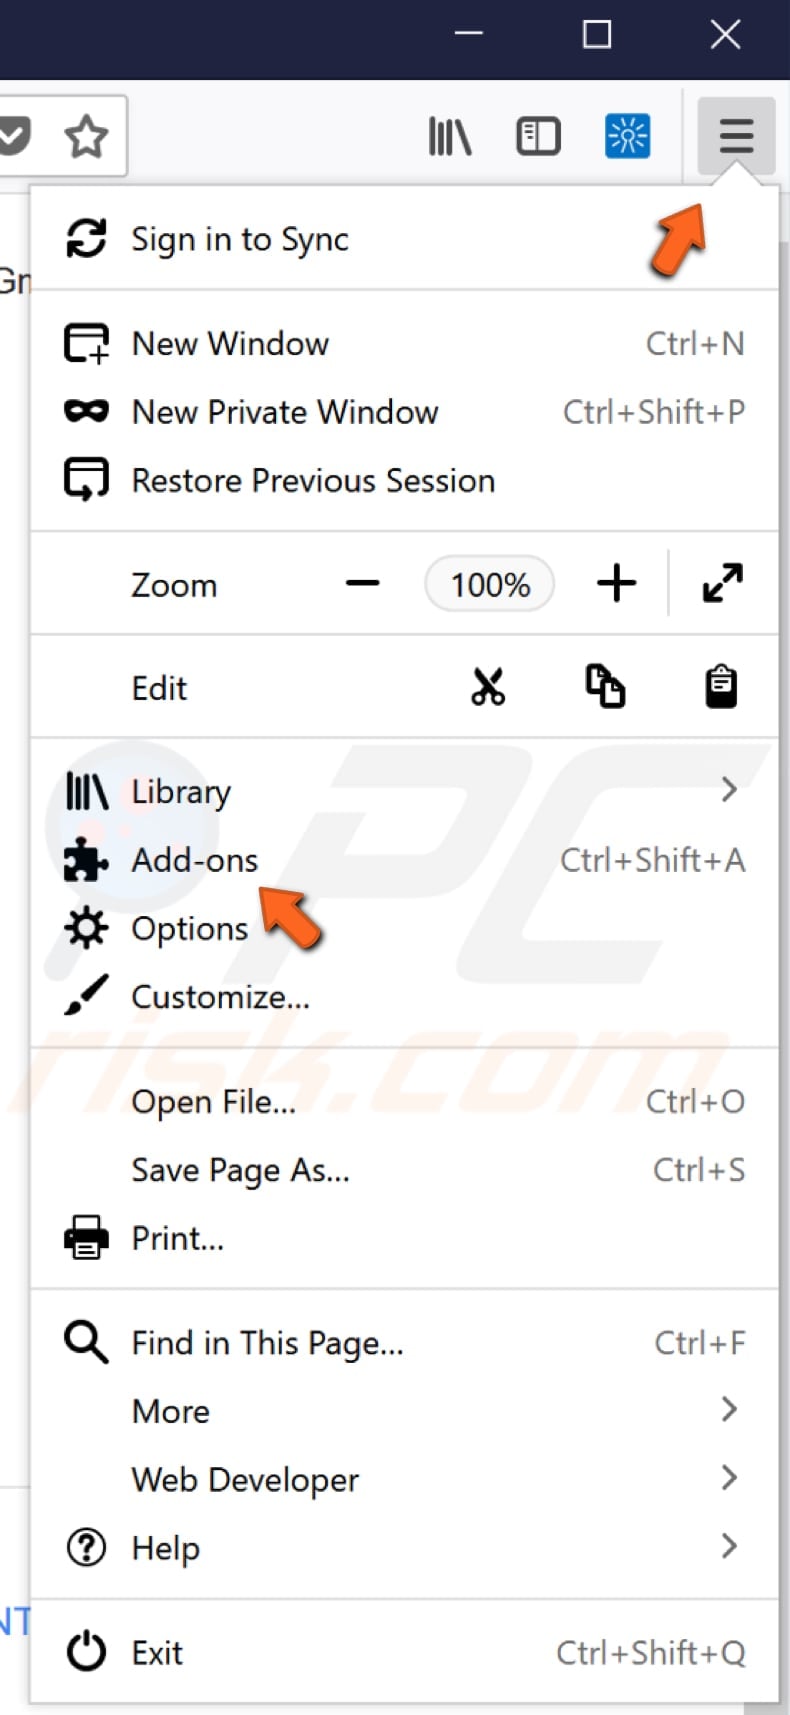This screenshot has width=790, height=1715.
Task: Reset zoom by clicking 100%
Action: point(489,584)
